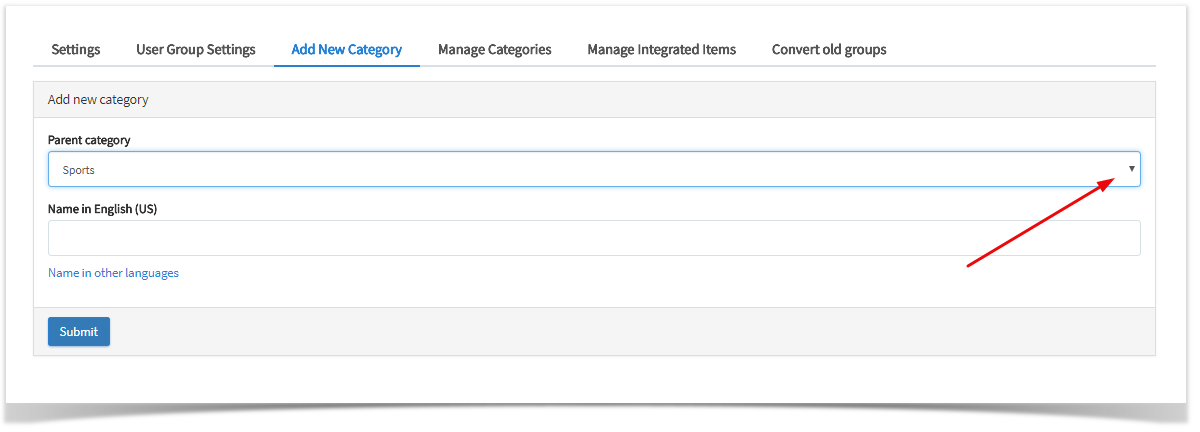Image resolution: width=1200 pixels, height=432 pixels.
Task: Open the Manage Integrated Items tab
Action: (x=662, y=49)
